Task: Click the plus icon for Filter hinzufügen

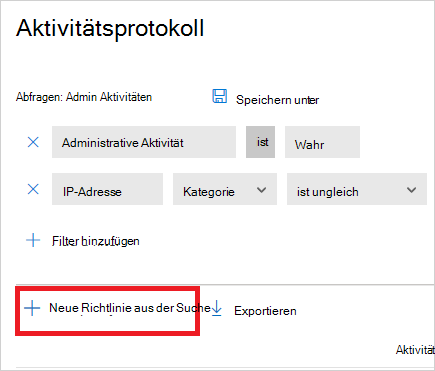Action: pyautogui.click(x=33, y=240)
